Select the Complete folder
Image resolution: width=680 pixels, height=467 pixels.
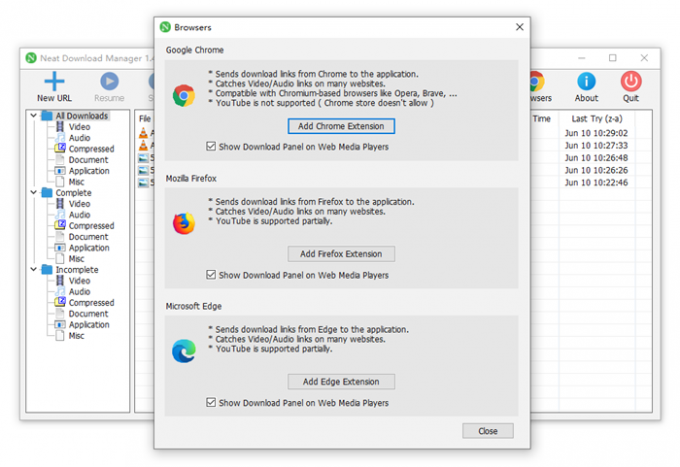pyautogui.click(x=73, y=193)
